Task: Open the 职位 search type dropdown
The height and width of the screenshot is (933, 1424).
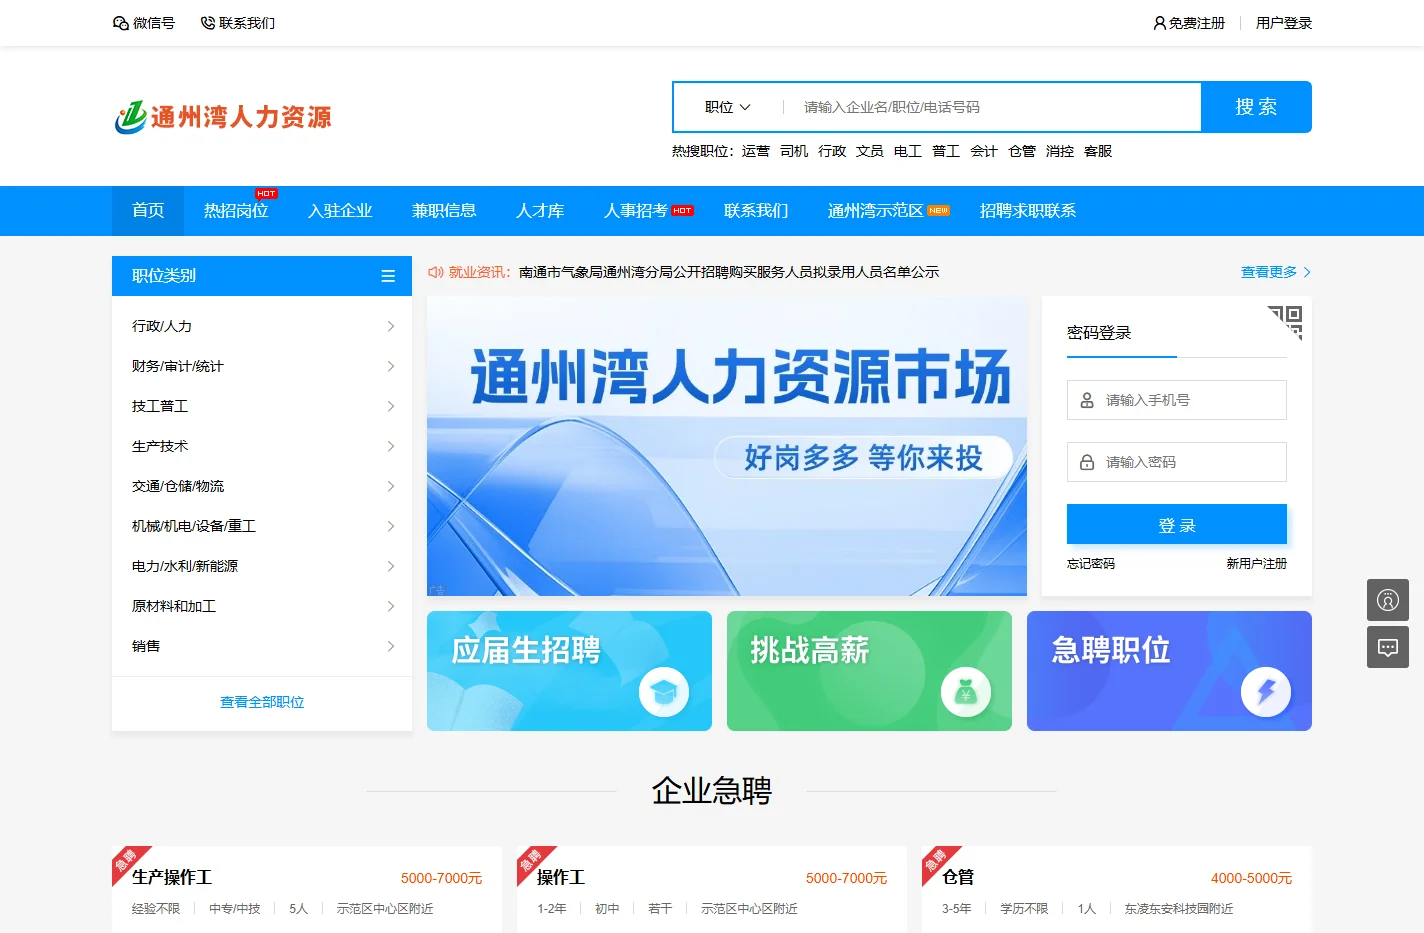Action: point(728,107)
